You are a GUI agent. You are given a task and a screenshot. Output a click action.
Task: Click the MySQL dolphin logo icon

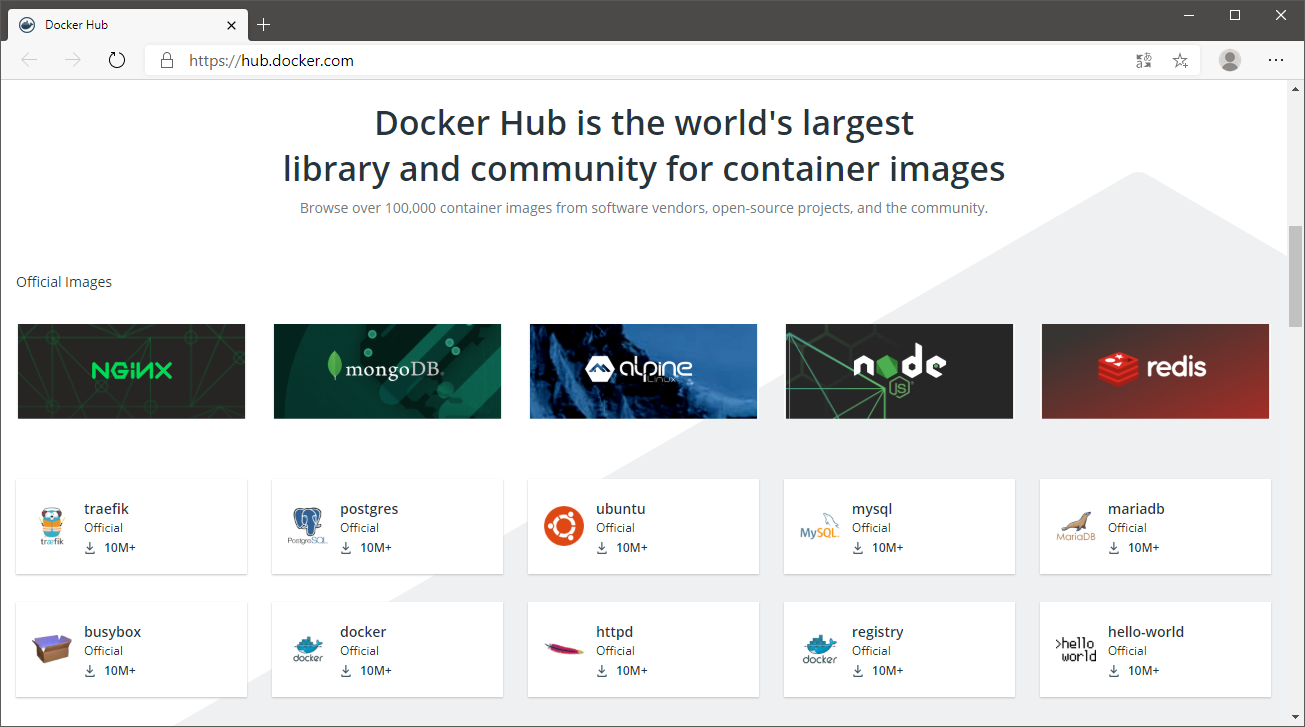tap(819, 526)
